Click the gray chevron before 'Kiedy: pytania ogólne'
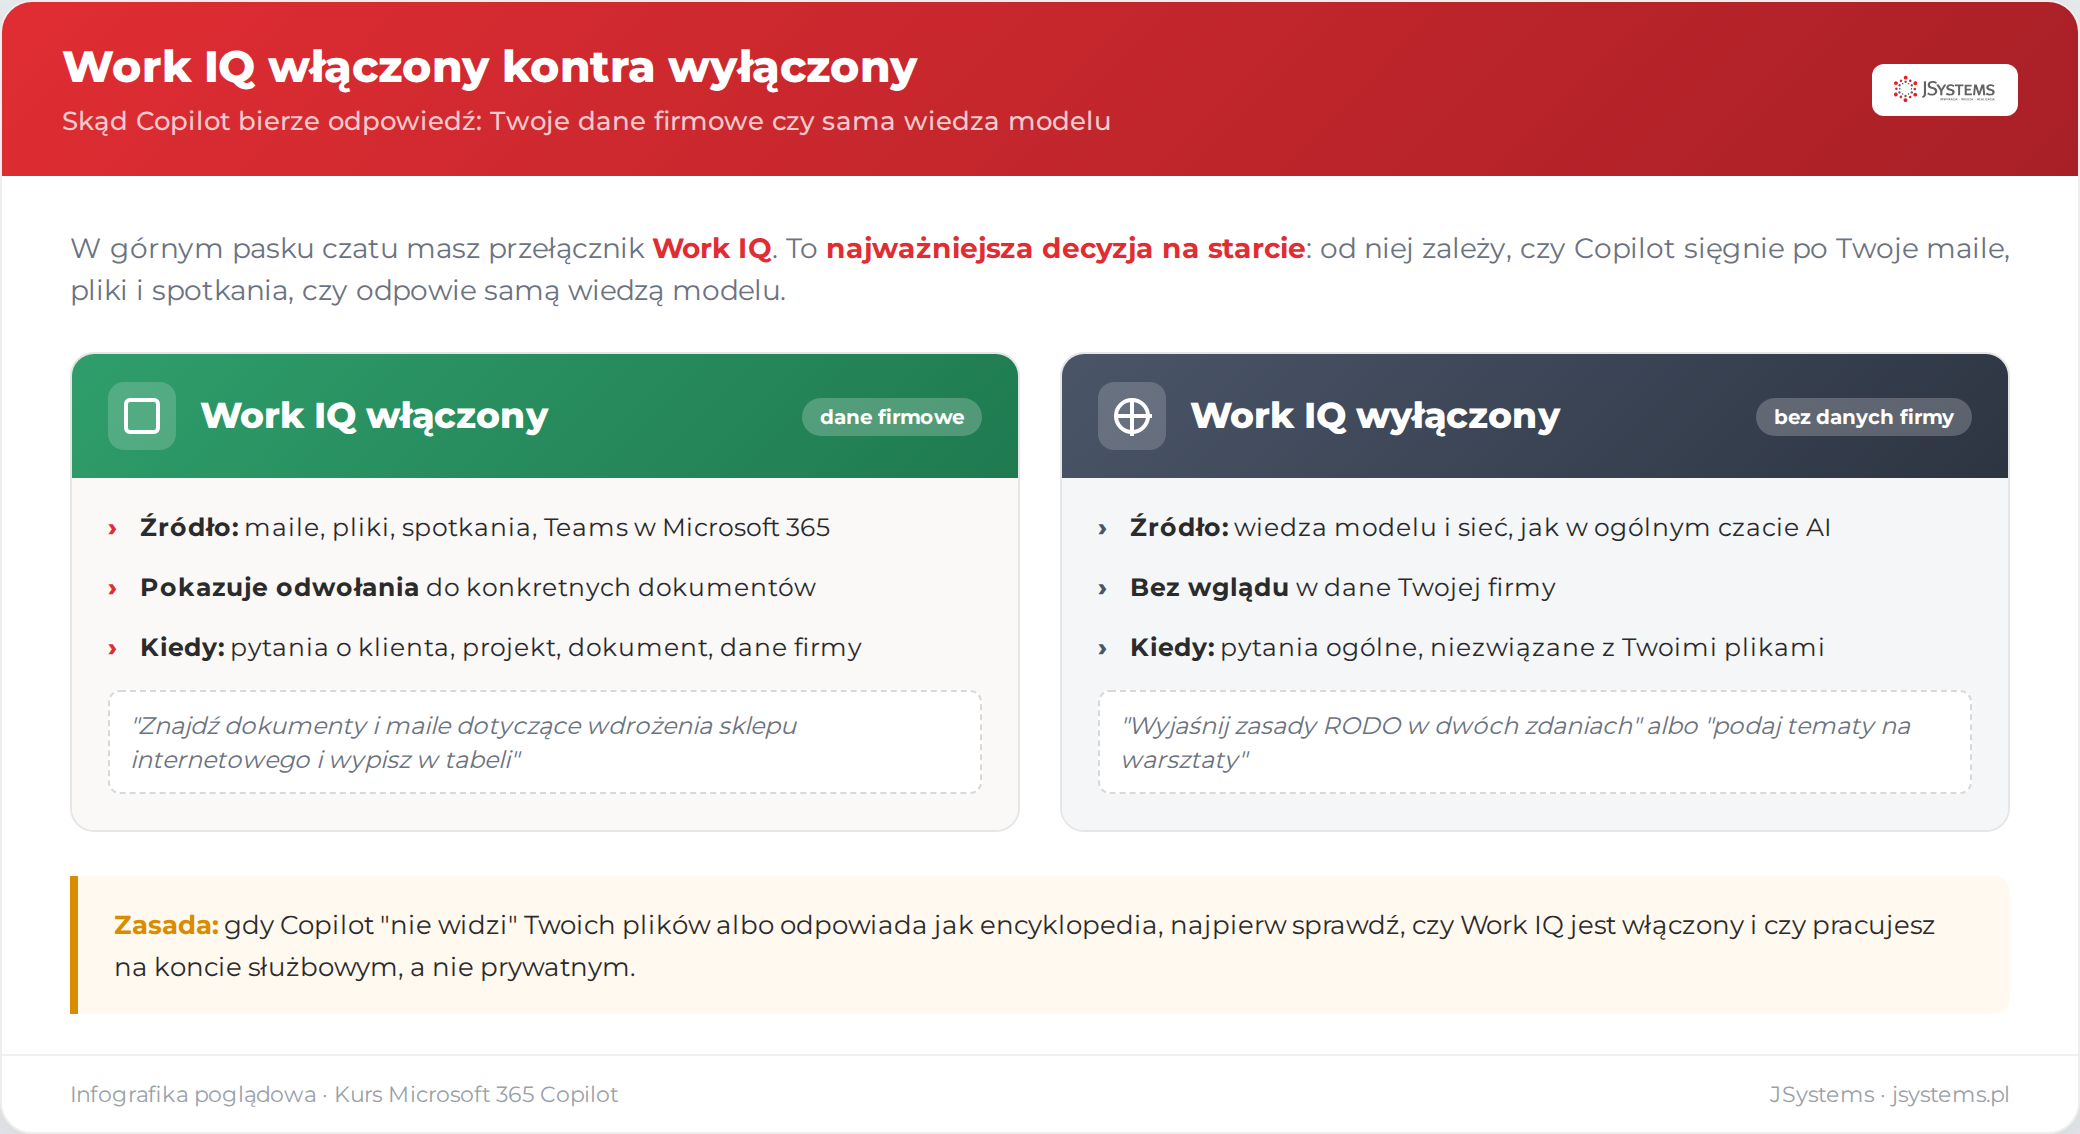2080x1134 pixels. pyautogui.click(x=1102, y=649)
